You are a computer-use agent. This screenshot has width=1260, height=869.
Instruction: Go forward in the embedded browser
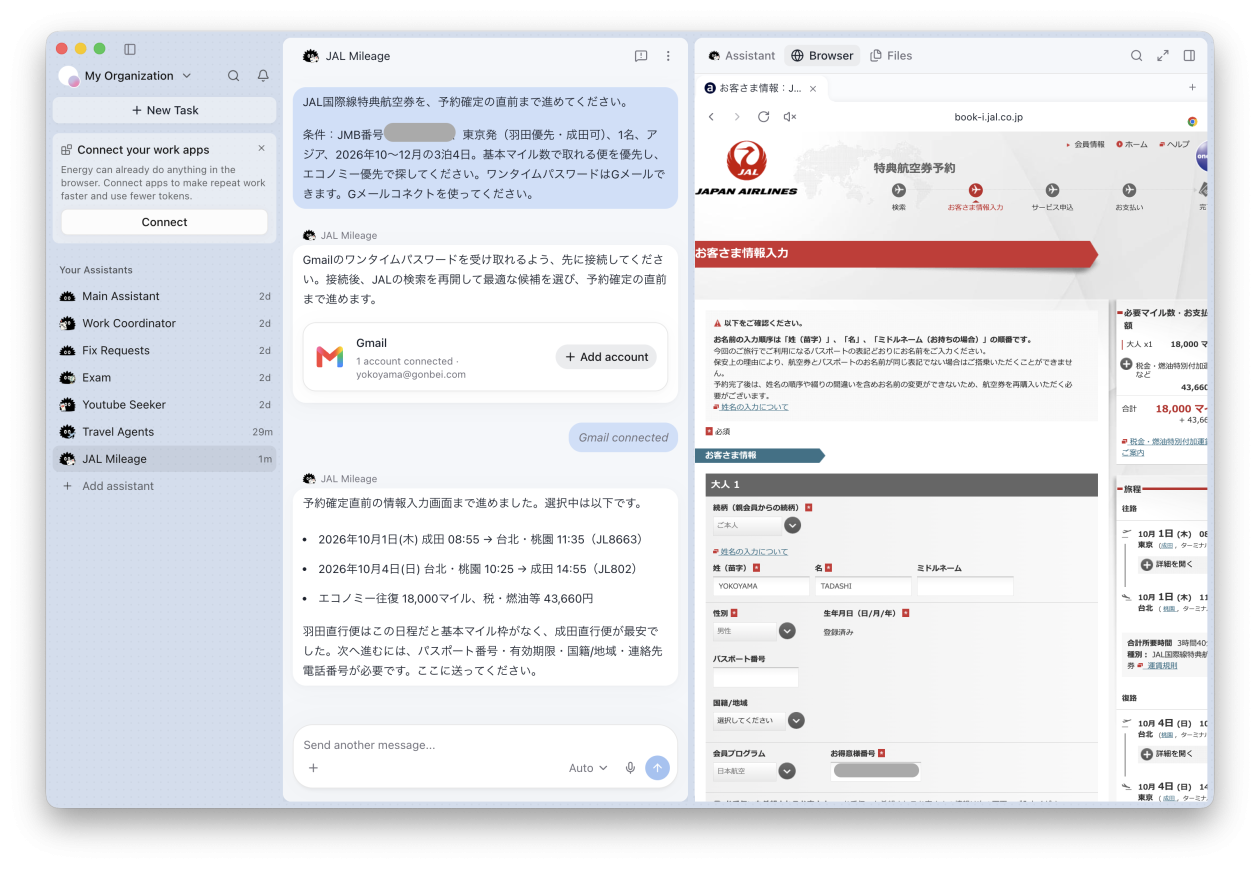[x=737, y=117]
